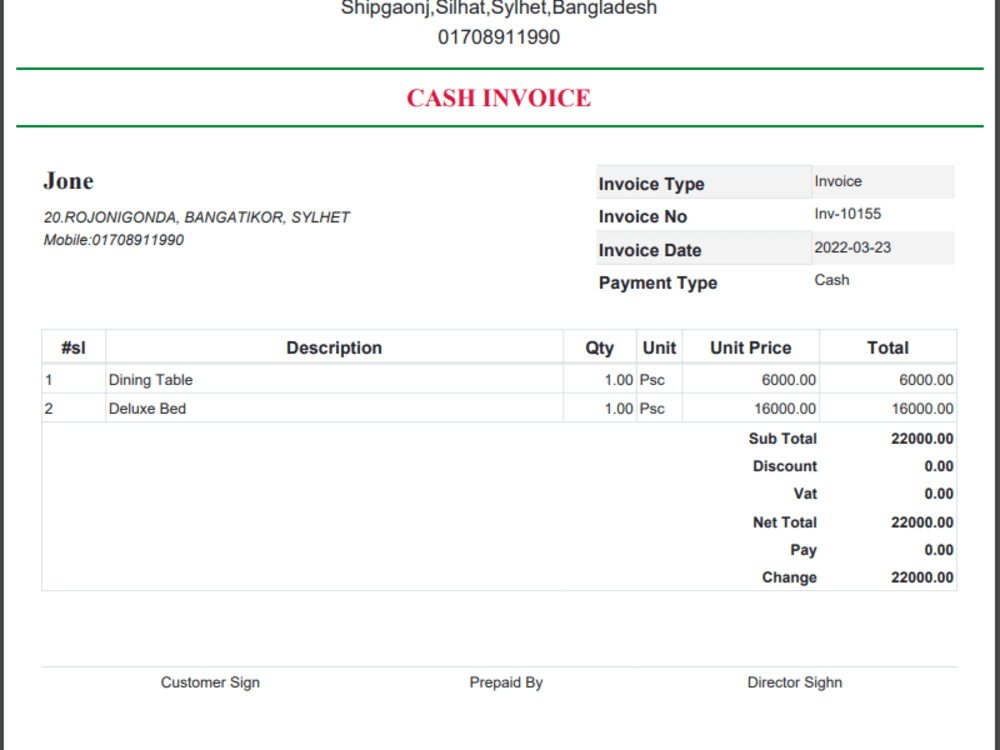Click Deluxe Bed row total 16000.00
The width and height of the screenshot is (1000, 750).
click(922, 409)
